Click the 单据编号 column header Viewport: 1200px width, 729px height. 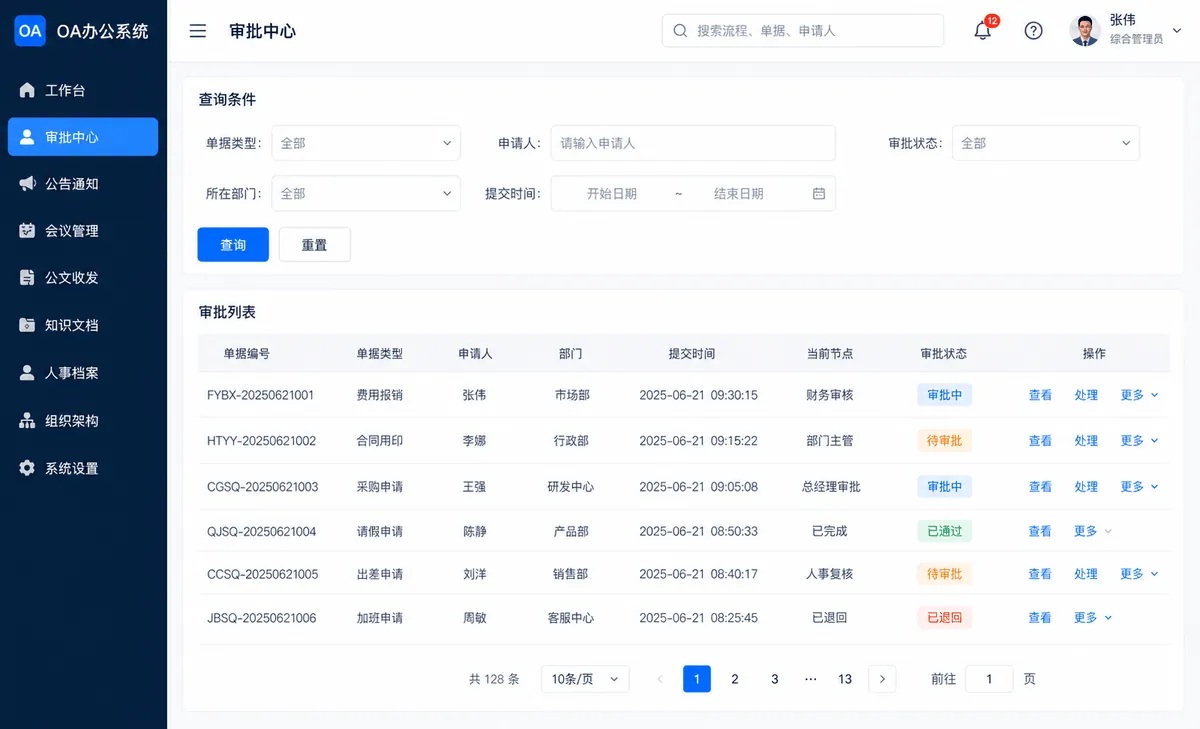point(246,353)
